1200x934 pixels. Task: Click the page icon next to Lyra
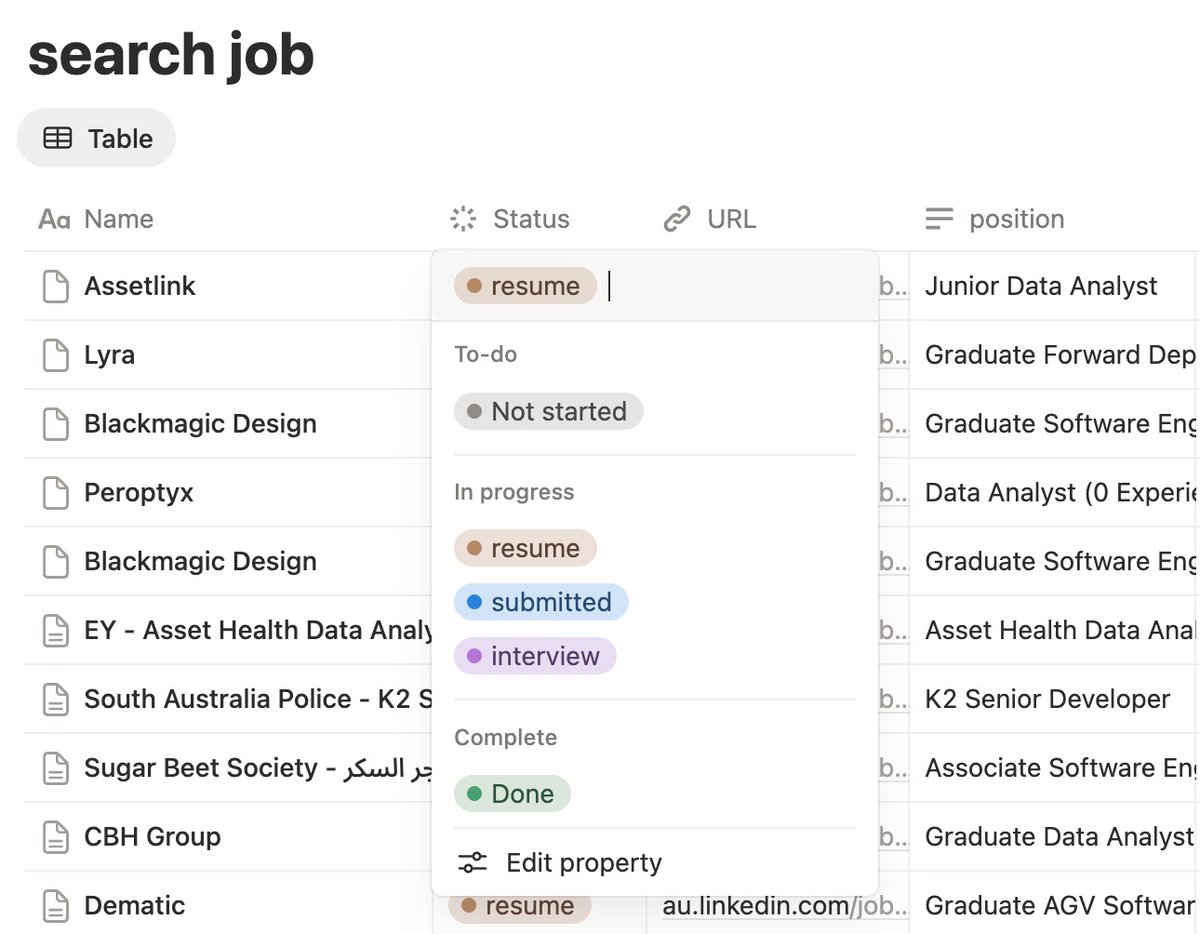[56, 355]
